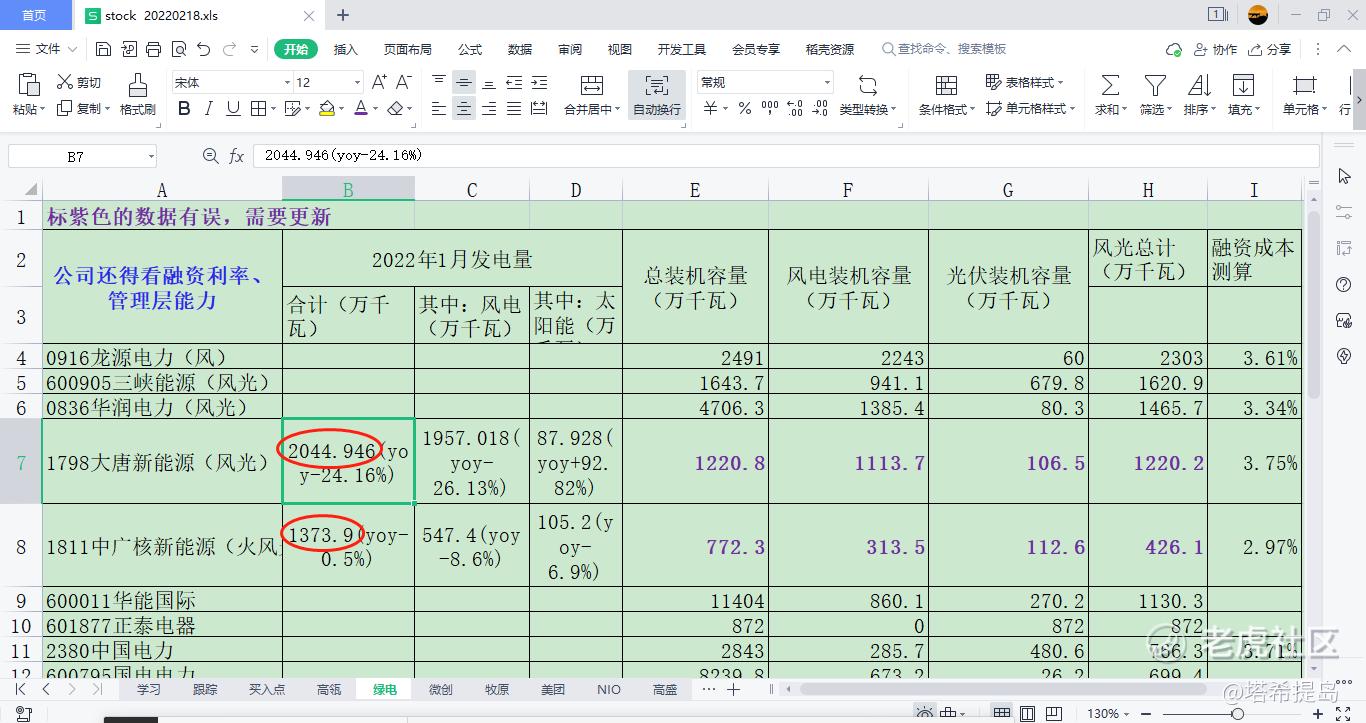This screenshot has width=1366, height=723.
Task: Click the 分享 (Share) button
Action: (1270, 49)
